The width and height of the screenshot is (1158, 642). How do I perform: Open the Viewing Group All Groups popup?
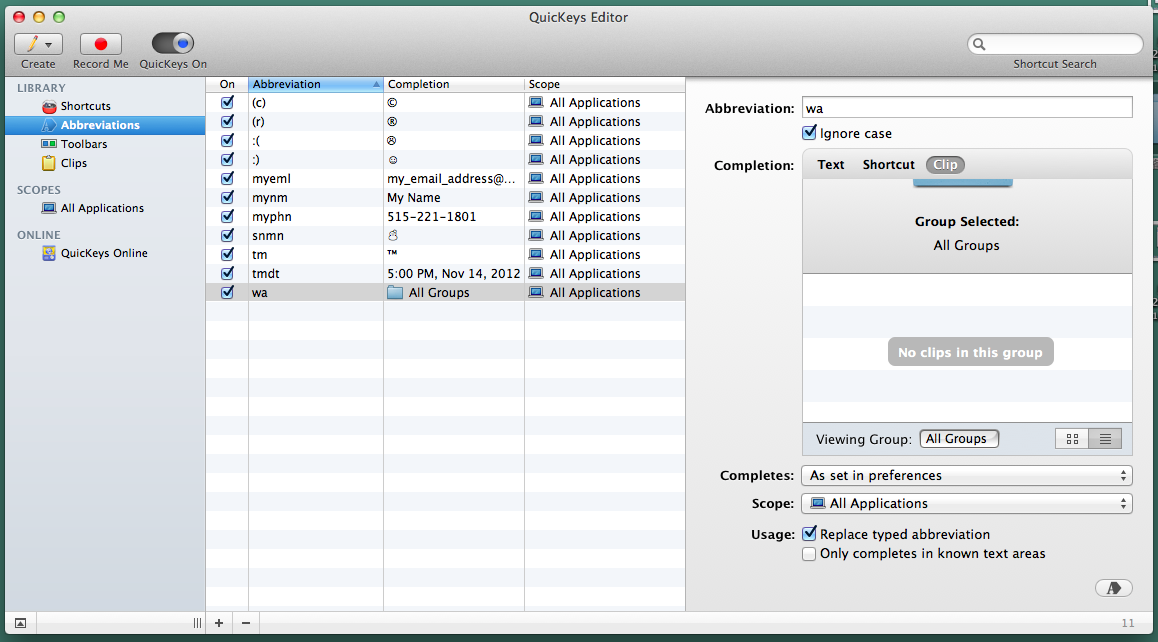coord(959,439)
